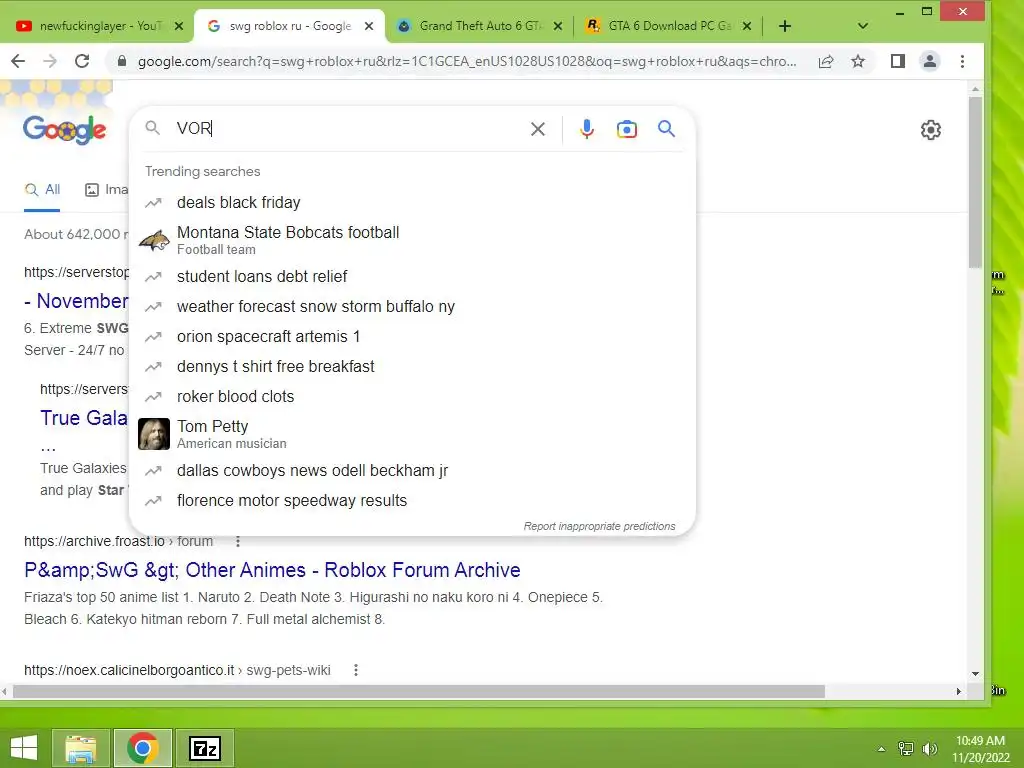Clear the search box with the X
This screenshot has height=768, width=1024.
[x=538, y=129]
